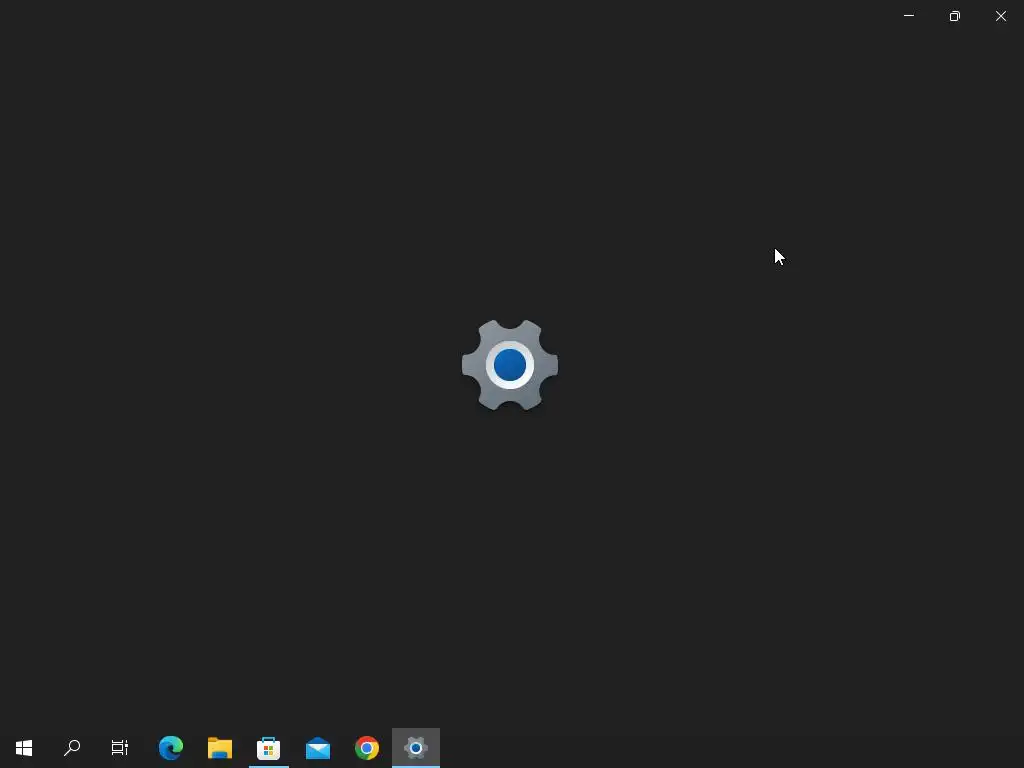Launch Google Chrome from the taskbar
This screenshot has width=1024, height=768.
point(367,748)
